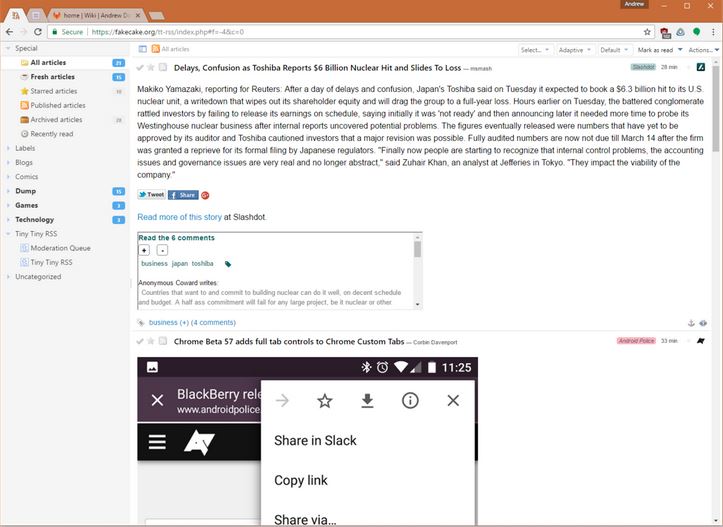
Task: Click eye icon under Toshiba article
Action: (x=703, y=323)
